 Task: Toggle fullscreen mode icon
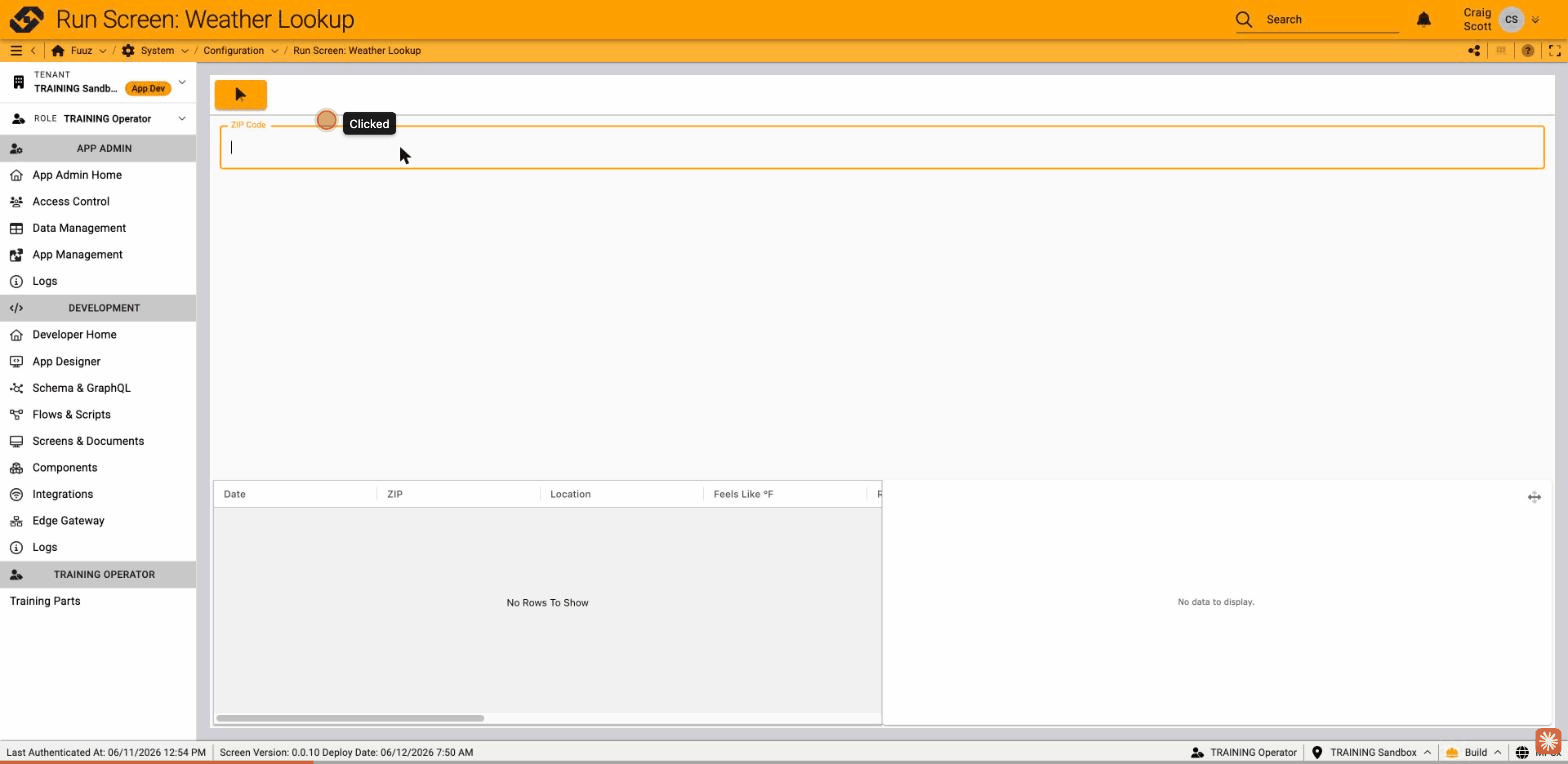coord(1555,51)
